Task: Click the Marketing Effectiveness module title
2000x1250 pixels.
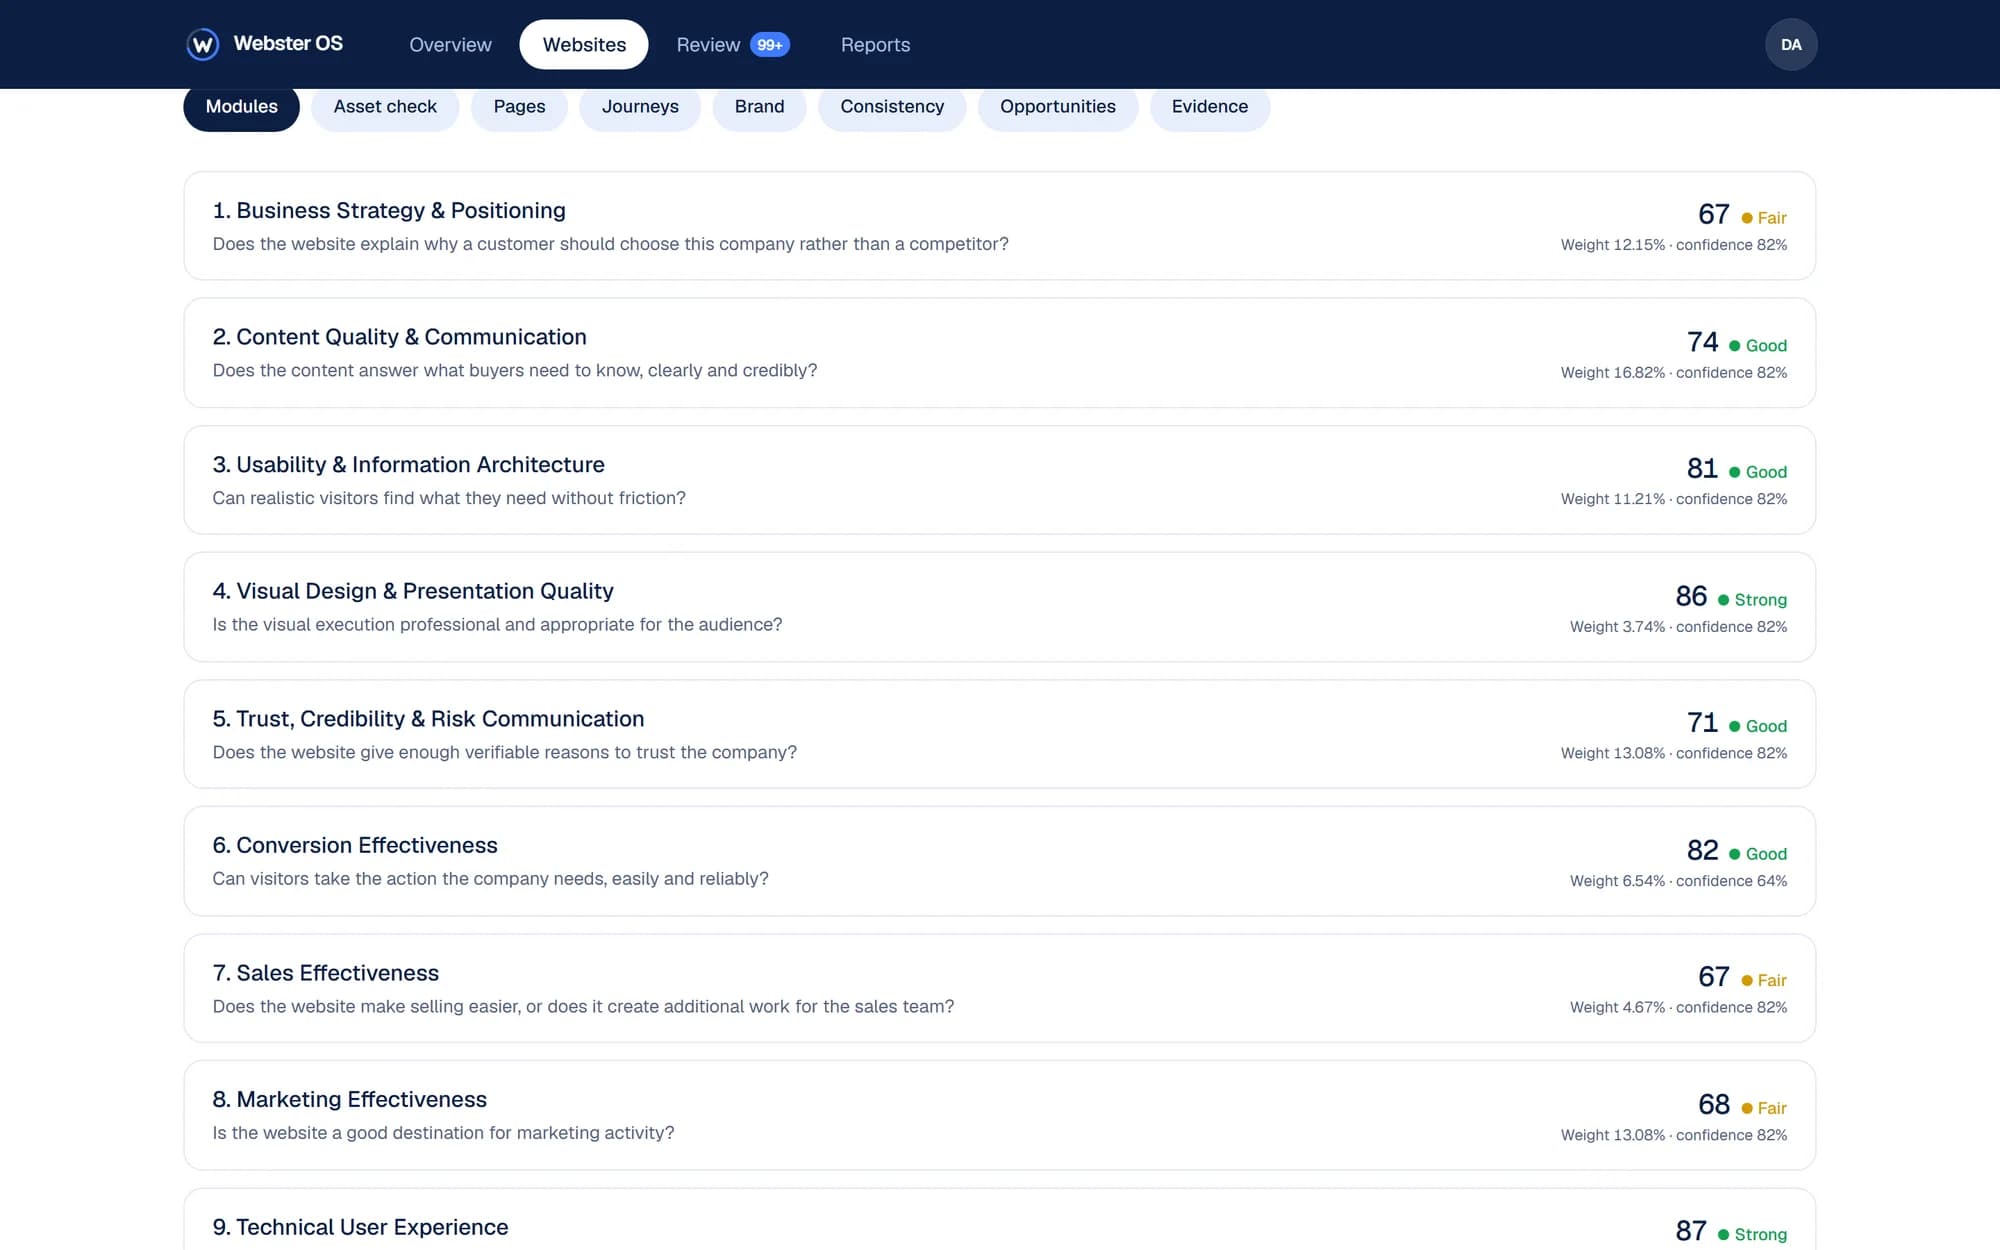Action: tap(349, 1099)
